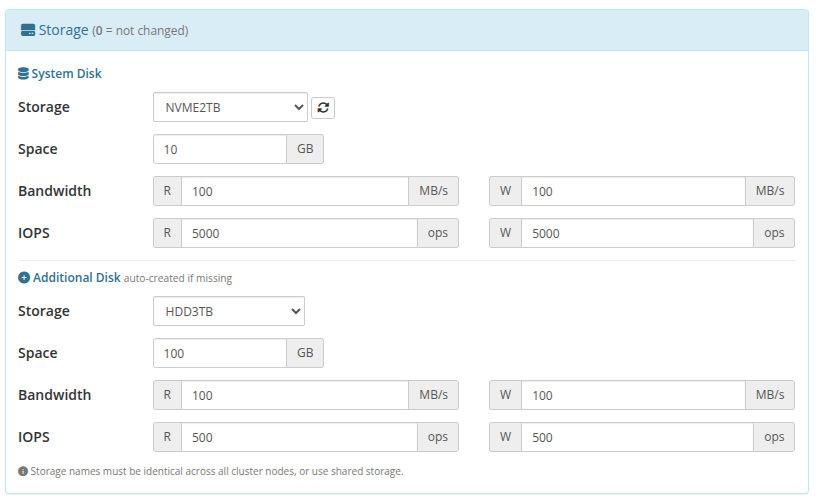Click the Storage panel header title
Screen dimensions: 822x503
pyautogui.click(x=63, y=30)
